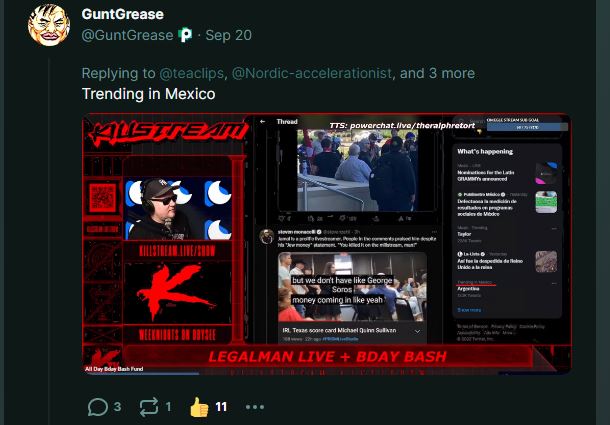Open the @Nordic-accelerationist mention
Image resolution: width=610 pixels, height=425 pixels.
point(312,73)
